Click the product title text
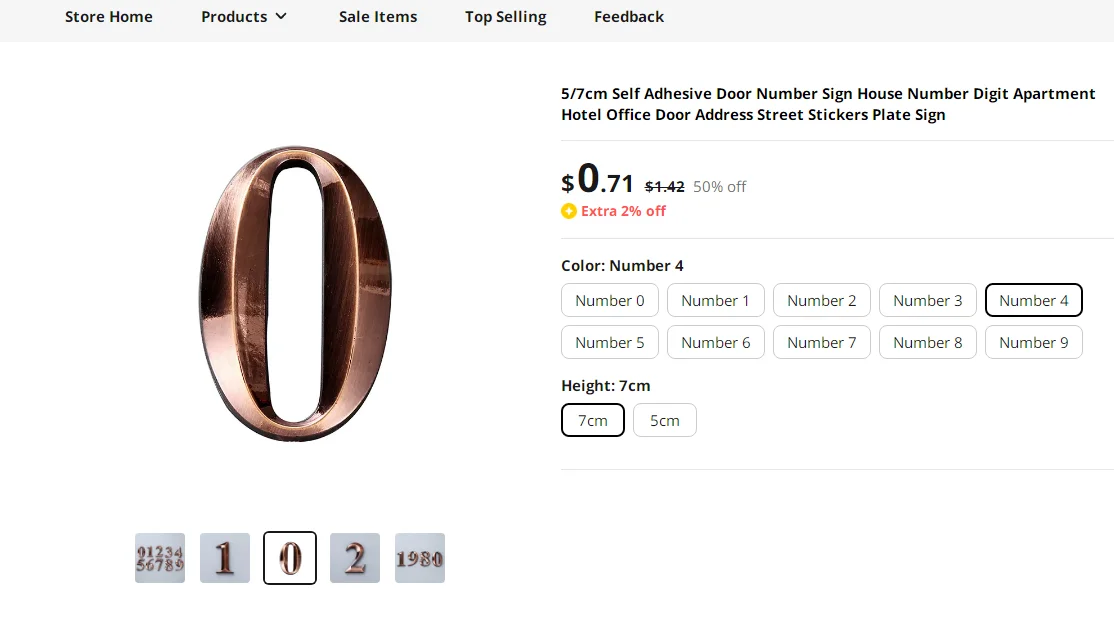Screen dimensions: 1114x618 point(828,104)
